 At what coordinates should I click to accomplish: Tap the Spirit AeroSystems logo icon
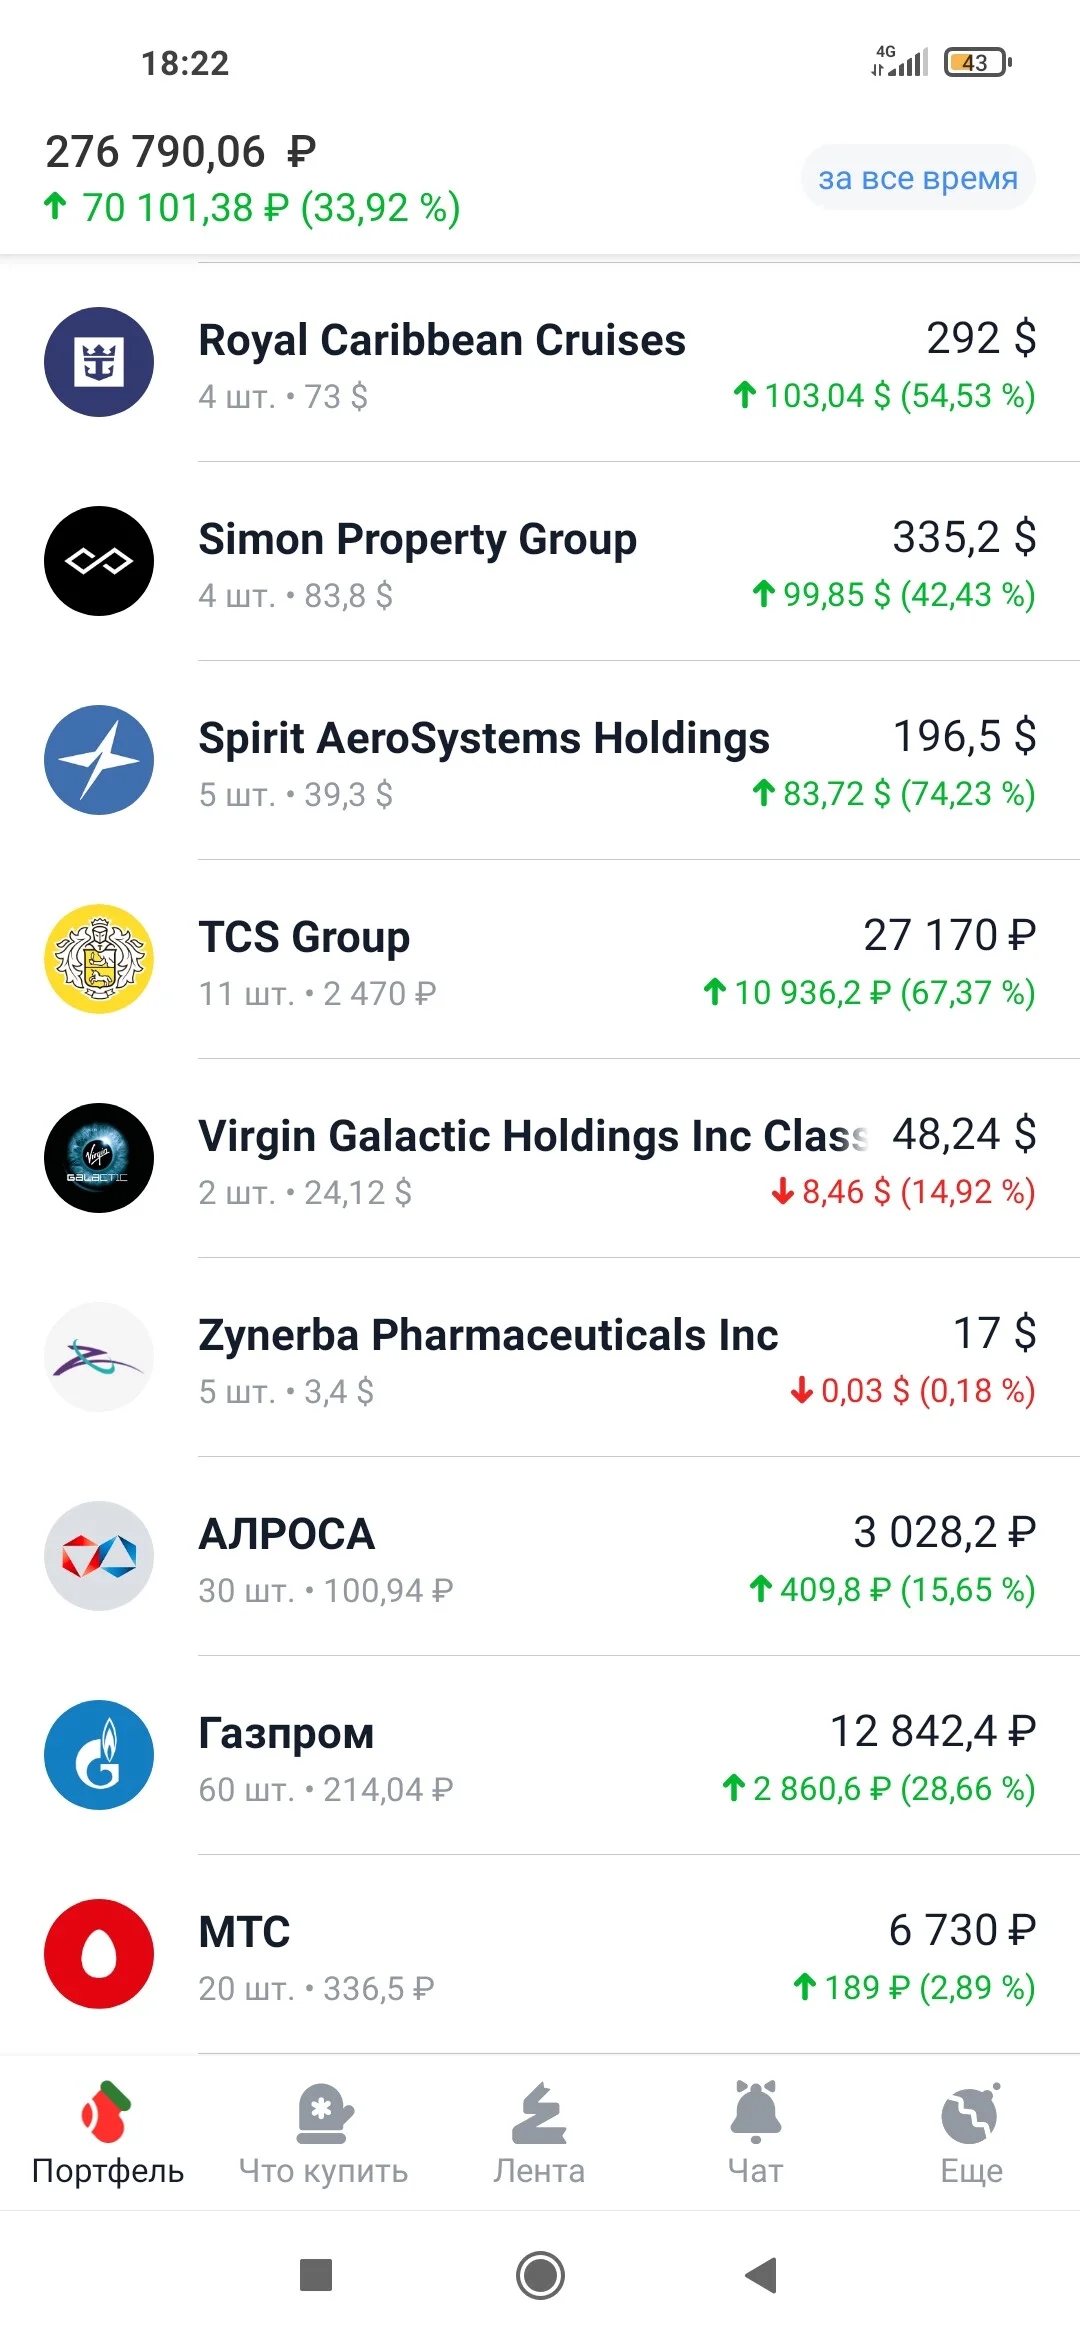point(99,760)
